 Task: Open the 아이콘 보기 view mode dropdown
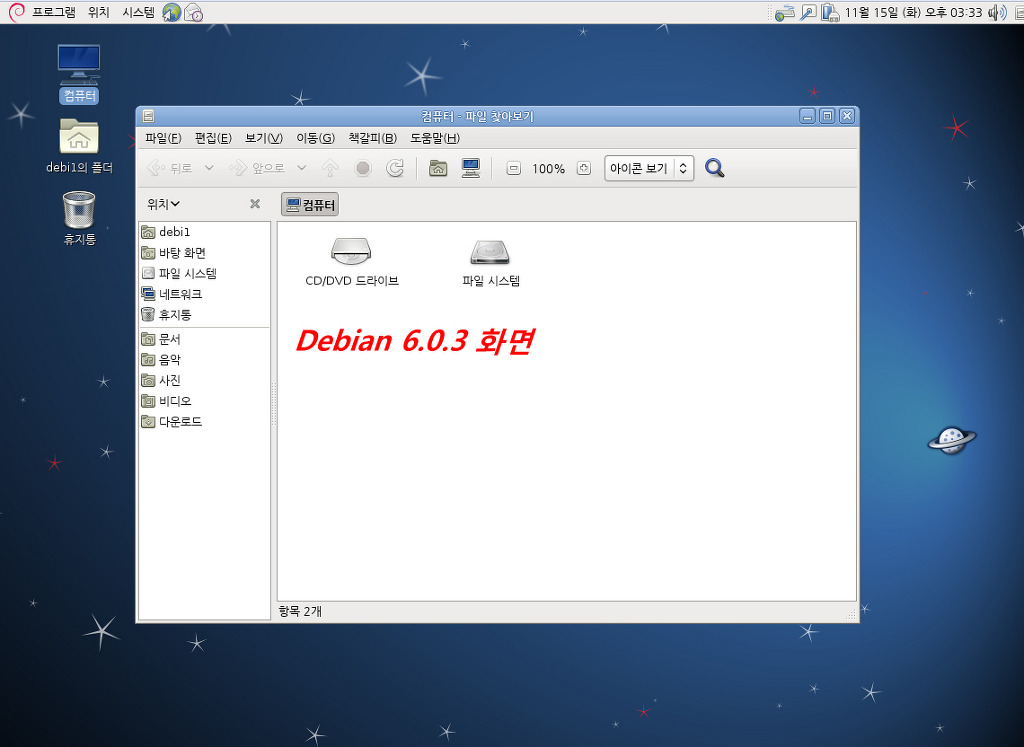649,169
